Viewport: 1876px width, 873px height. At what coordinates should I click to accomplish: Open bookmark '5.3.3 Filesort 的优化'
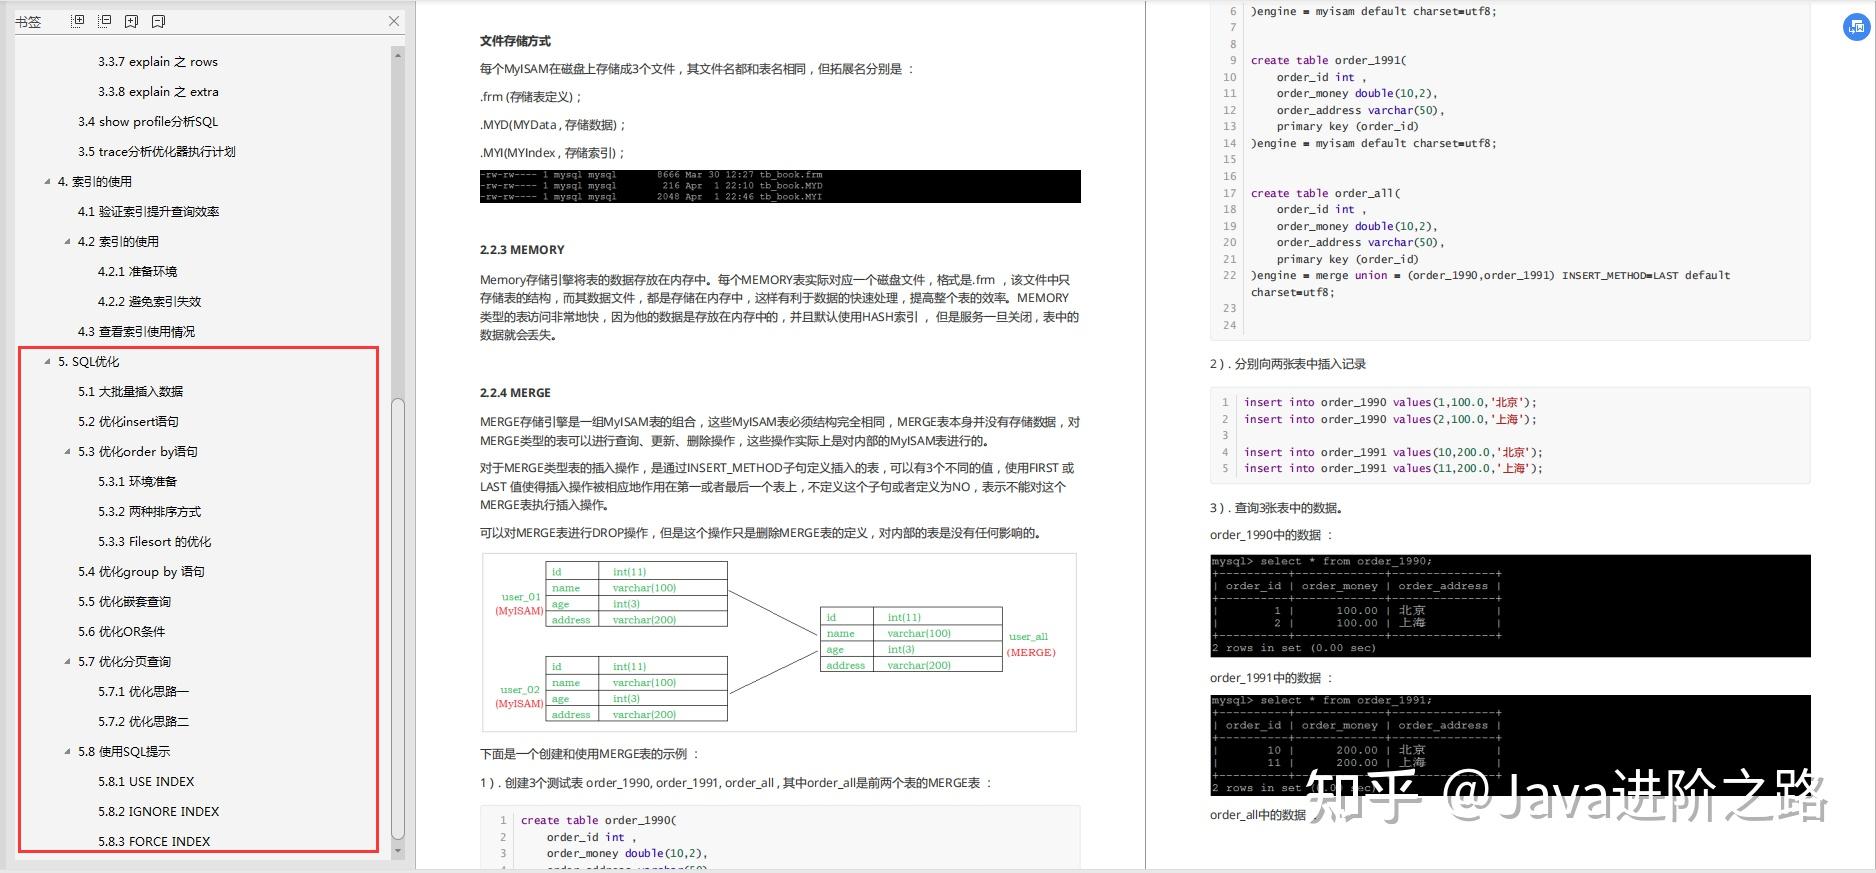155,542
